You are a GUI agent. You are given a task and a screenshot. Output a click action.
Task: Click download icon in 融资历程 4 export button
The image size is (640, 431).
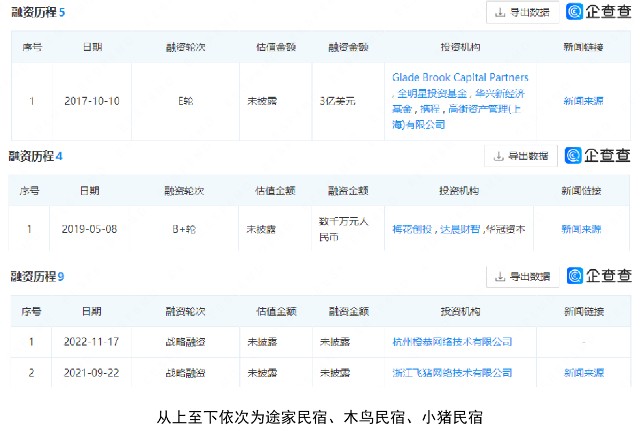498,156
